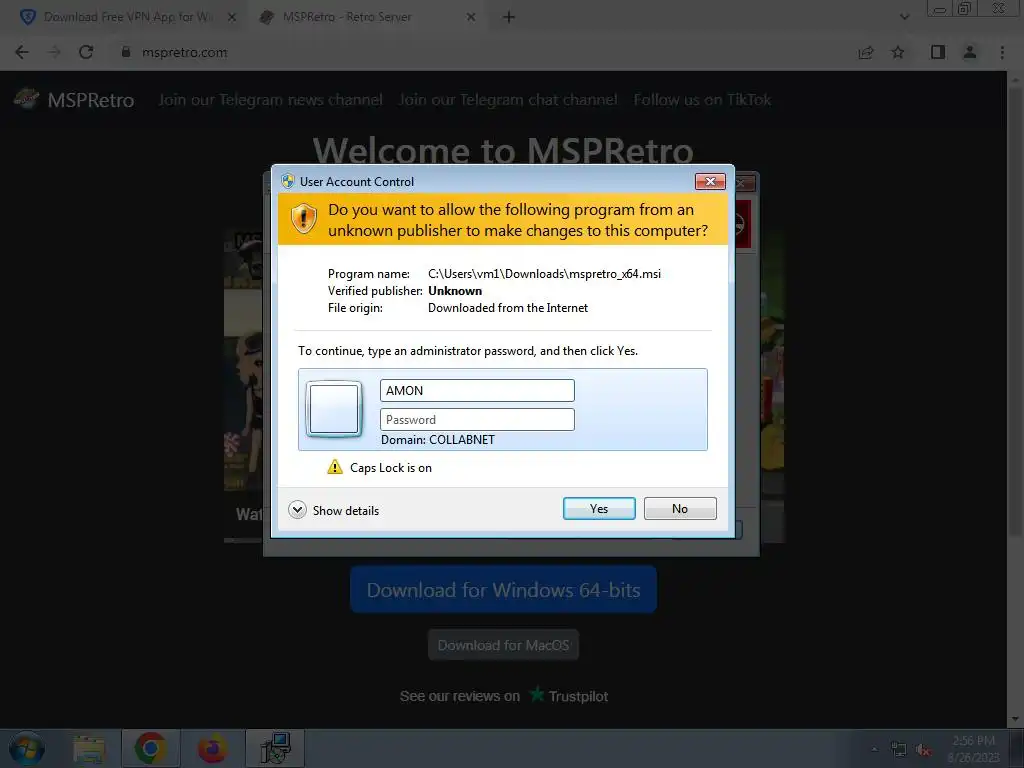
Task: Open Follow us on TikTok link
Action: pyautogui.click(x=702, y=99)
